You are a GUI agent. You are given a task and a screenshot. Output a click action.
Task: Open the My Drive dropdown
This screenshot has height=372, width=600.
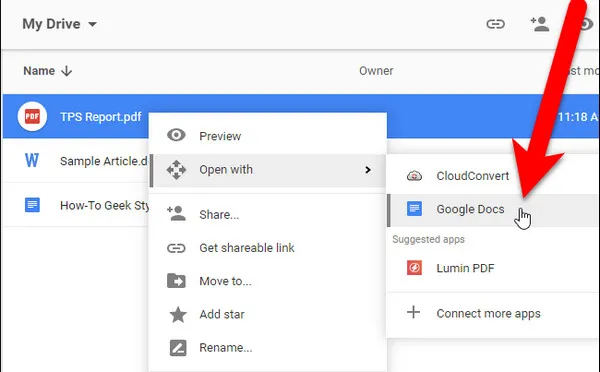click(x=92, y=24)
